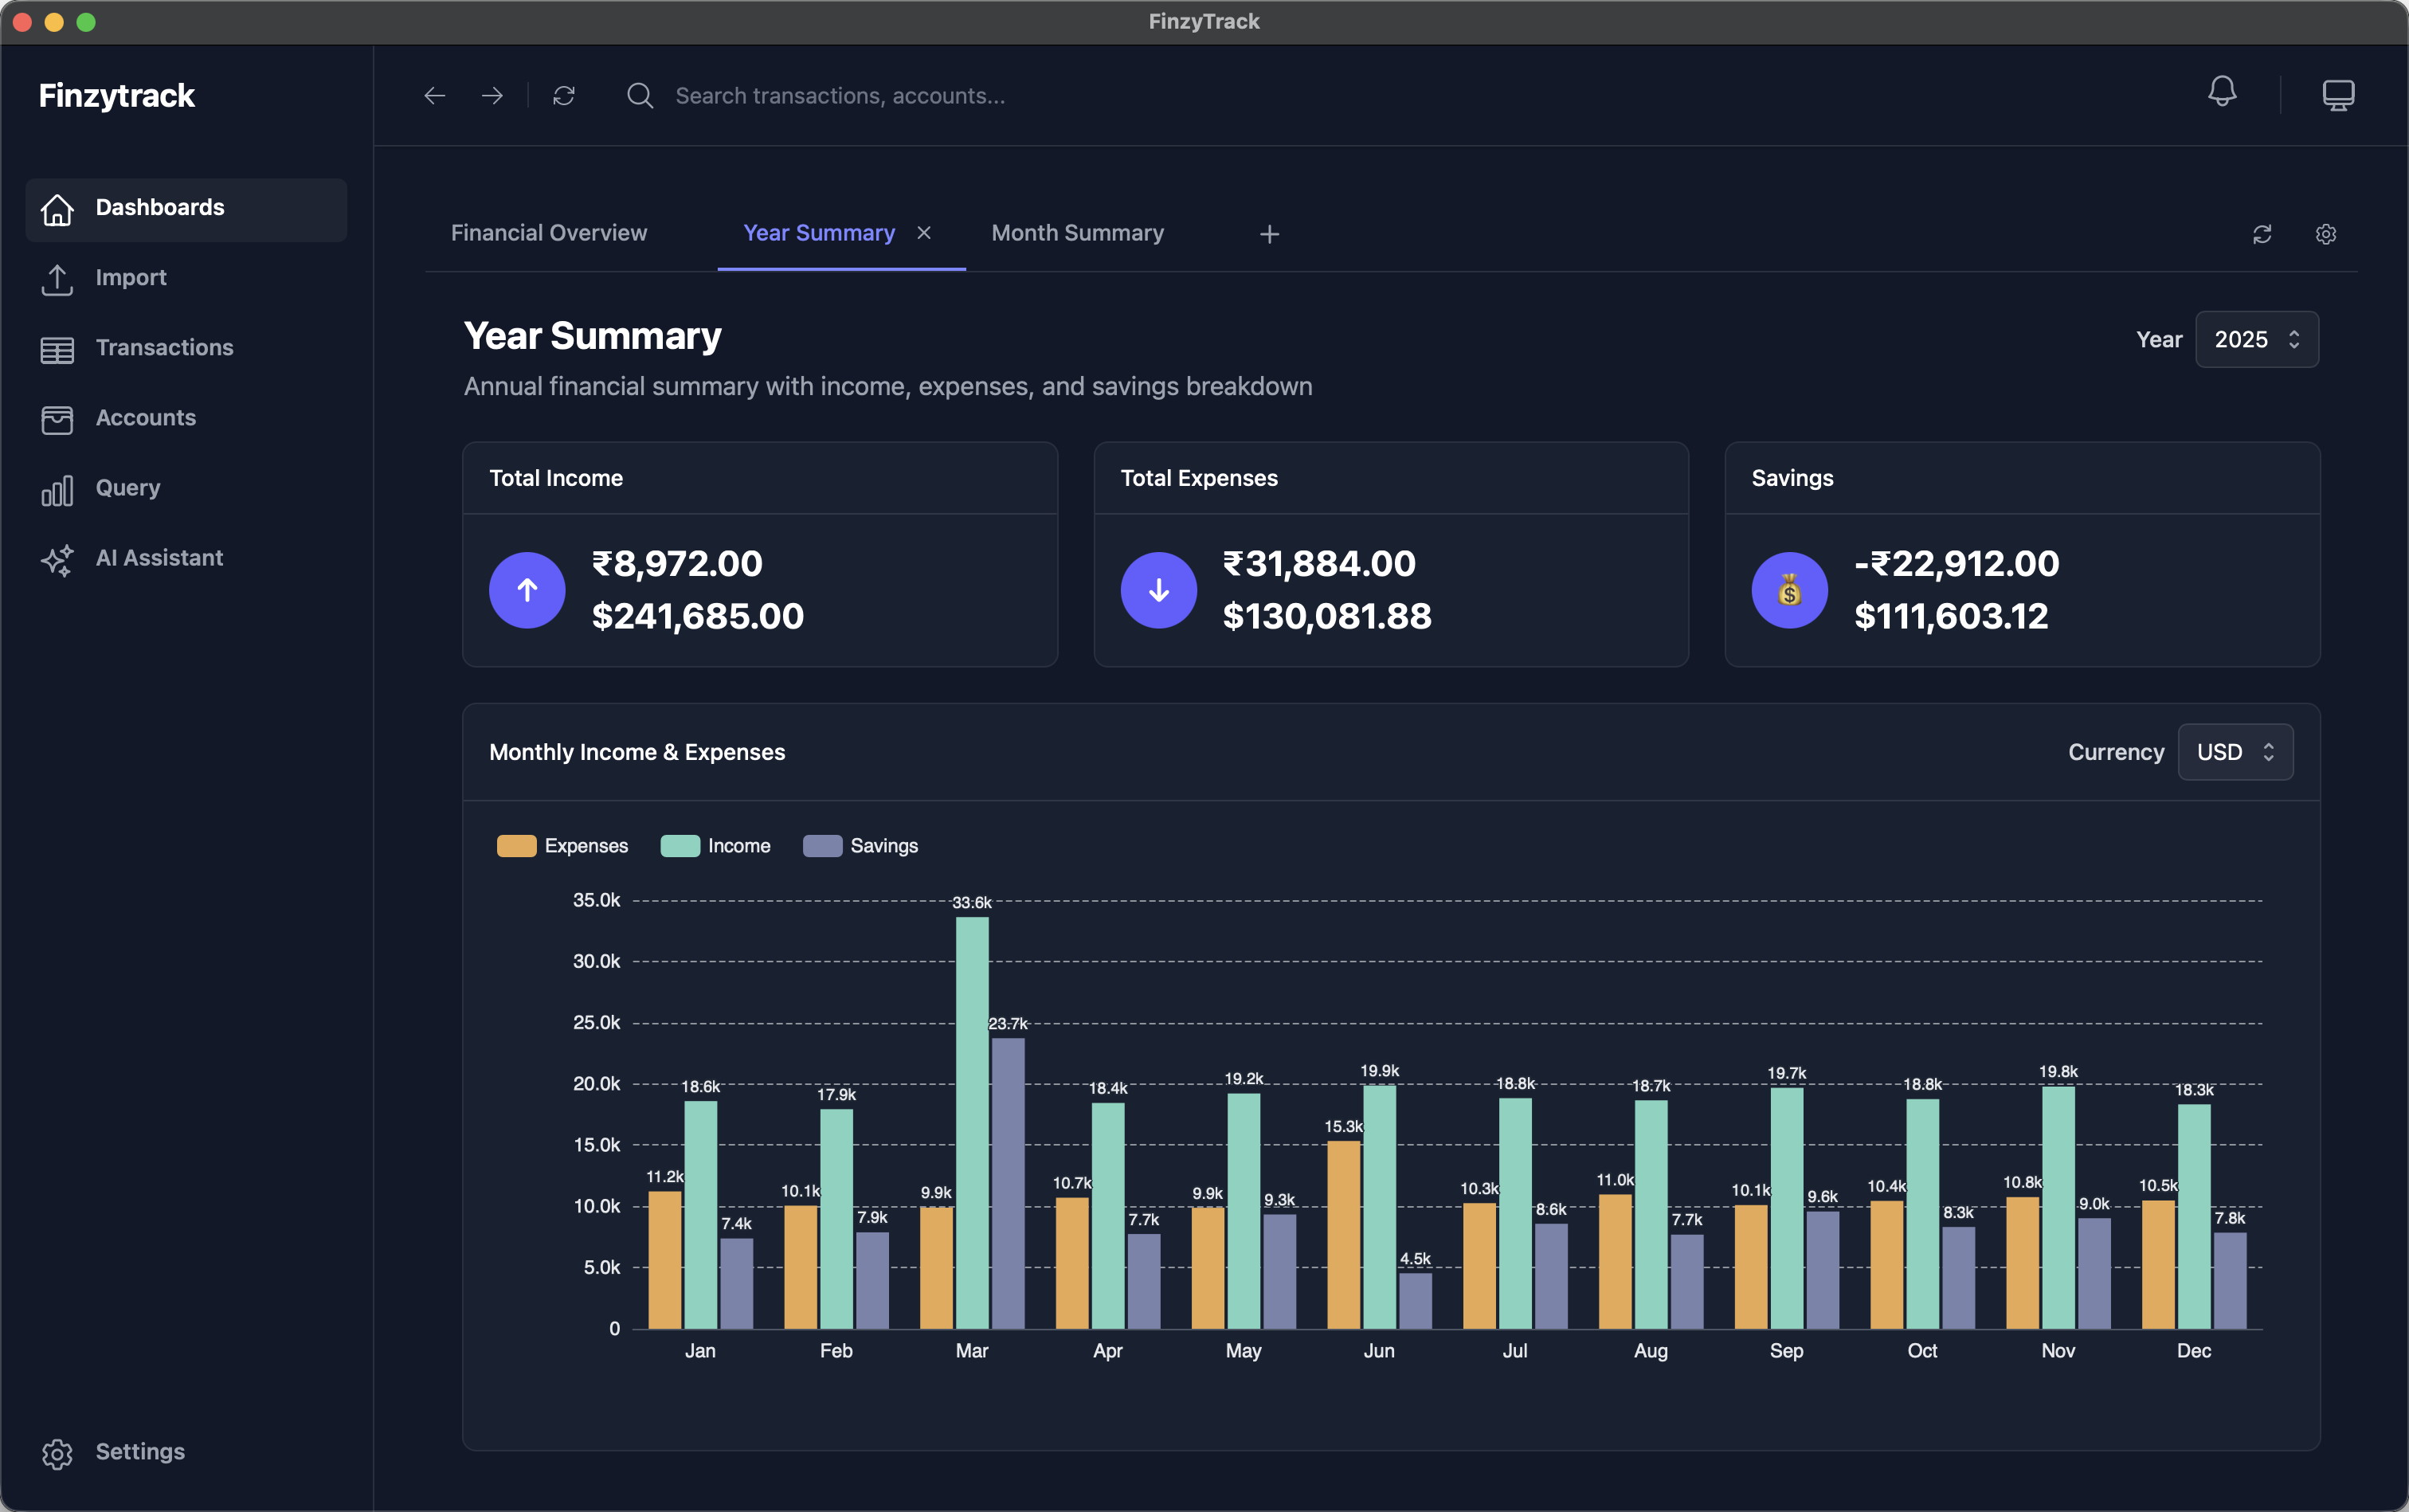The image size is (2409, 1512).
Task: Click total expenses value $130,081.88
Action: tap(1327, 616)
